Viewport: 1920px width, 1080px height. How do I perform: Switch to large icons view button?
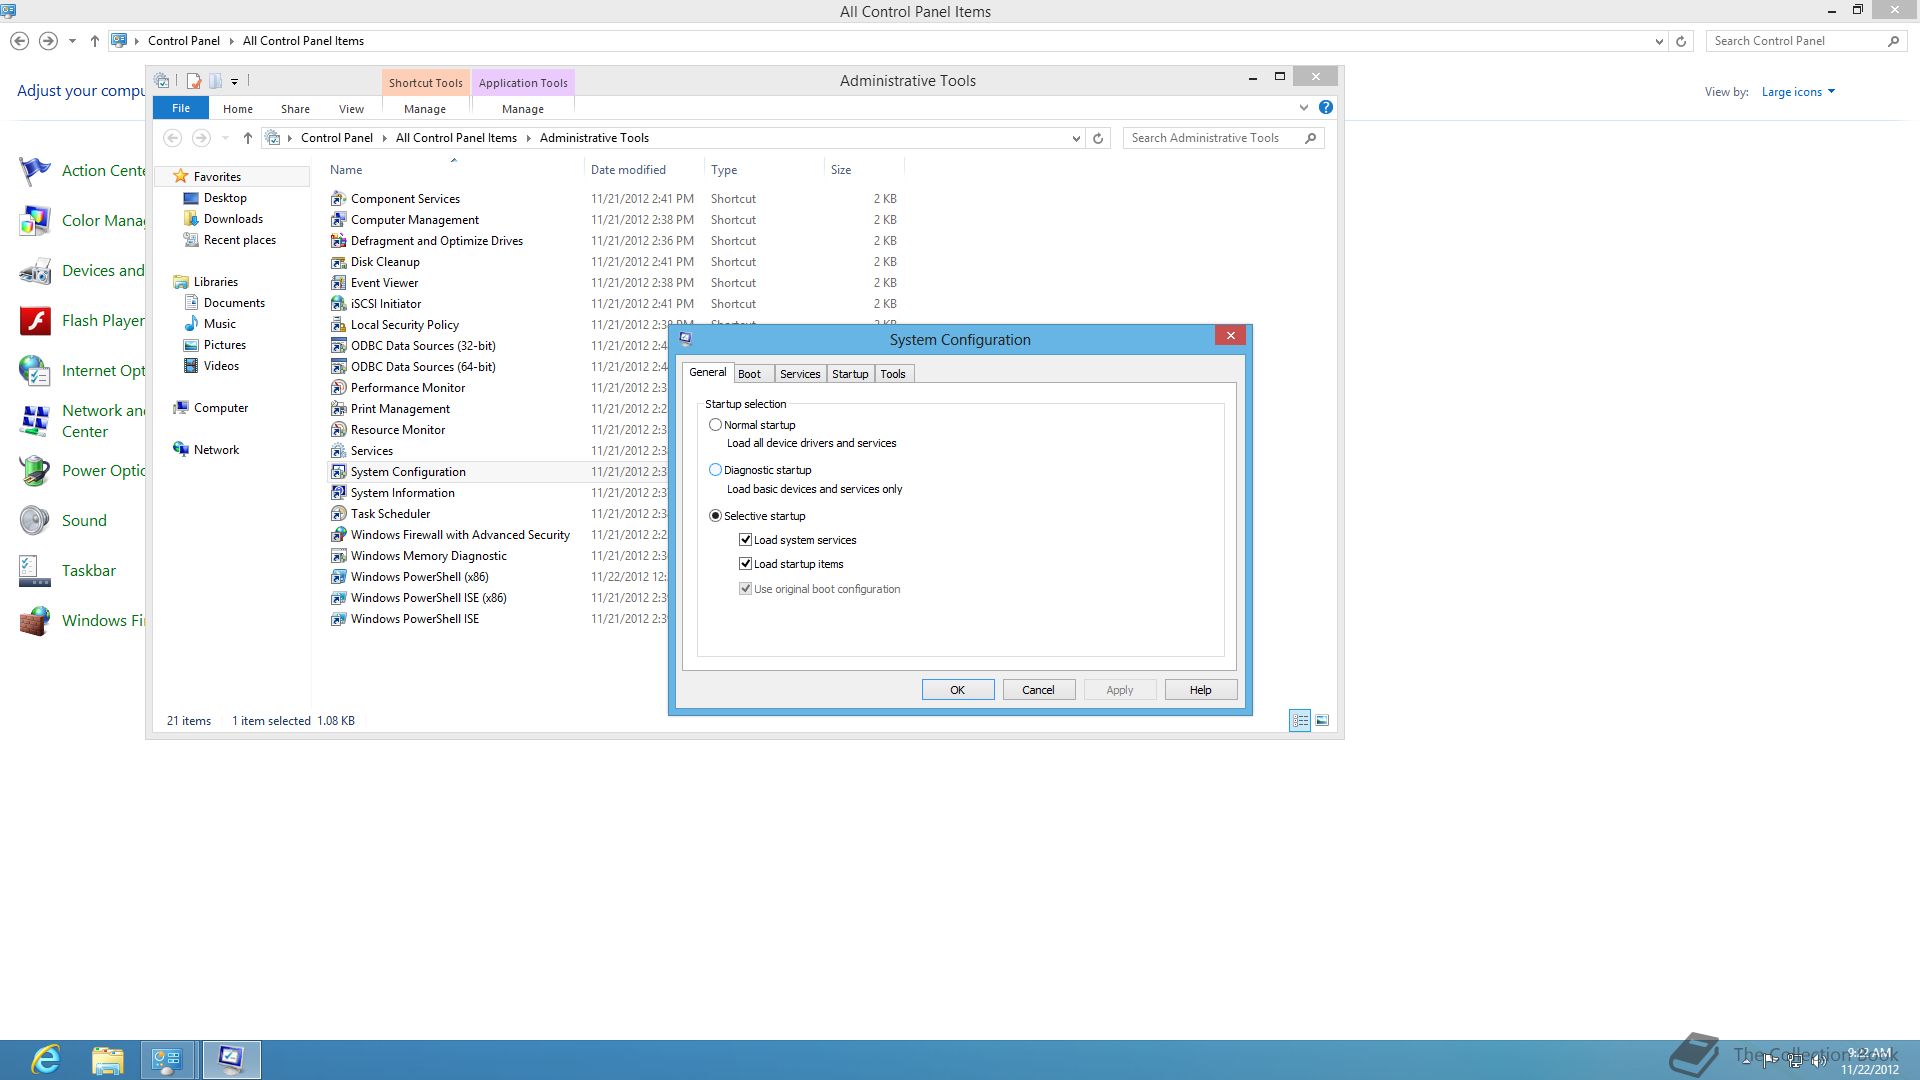[1322, 720]
